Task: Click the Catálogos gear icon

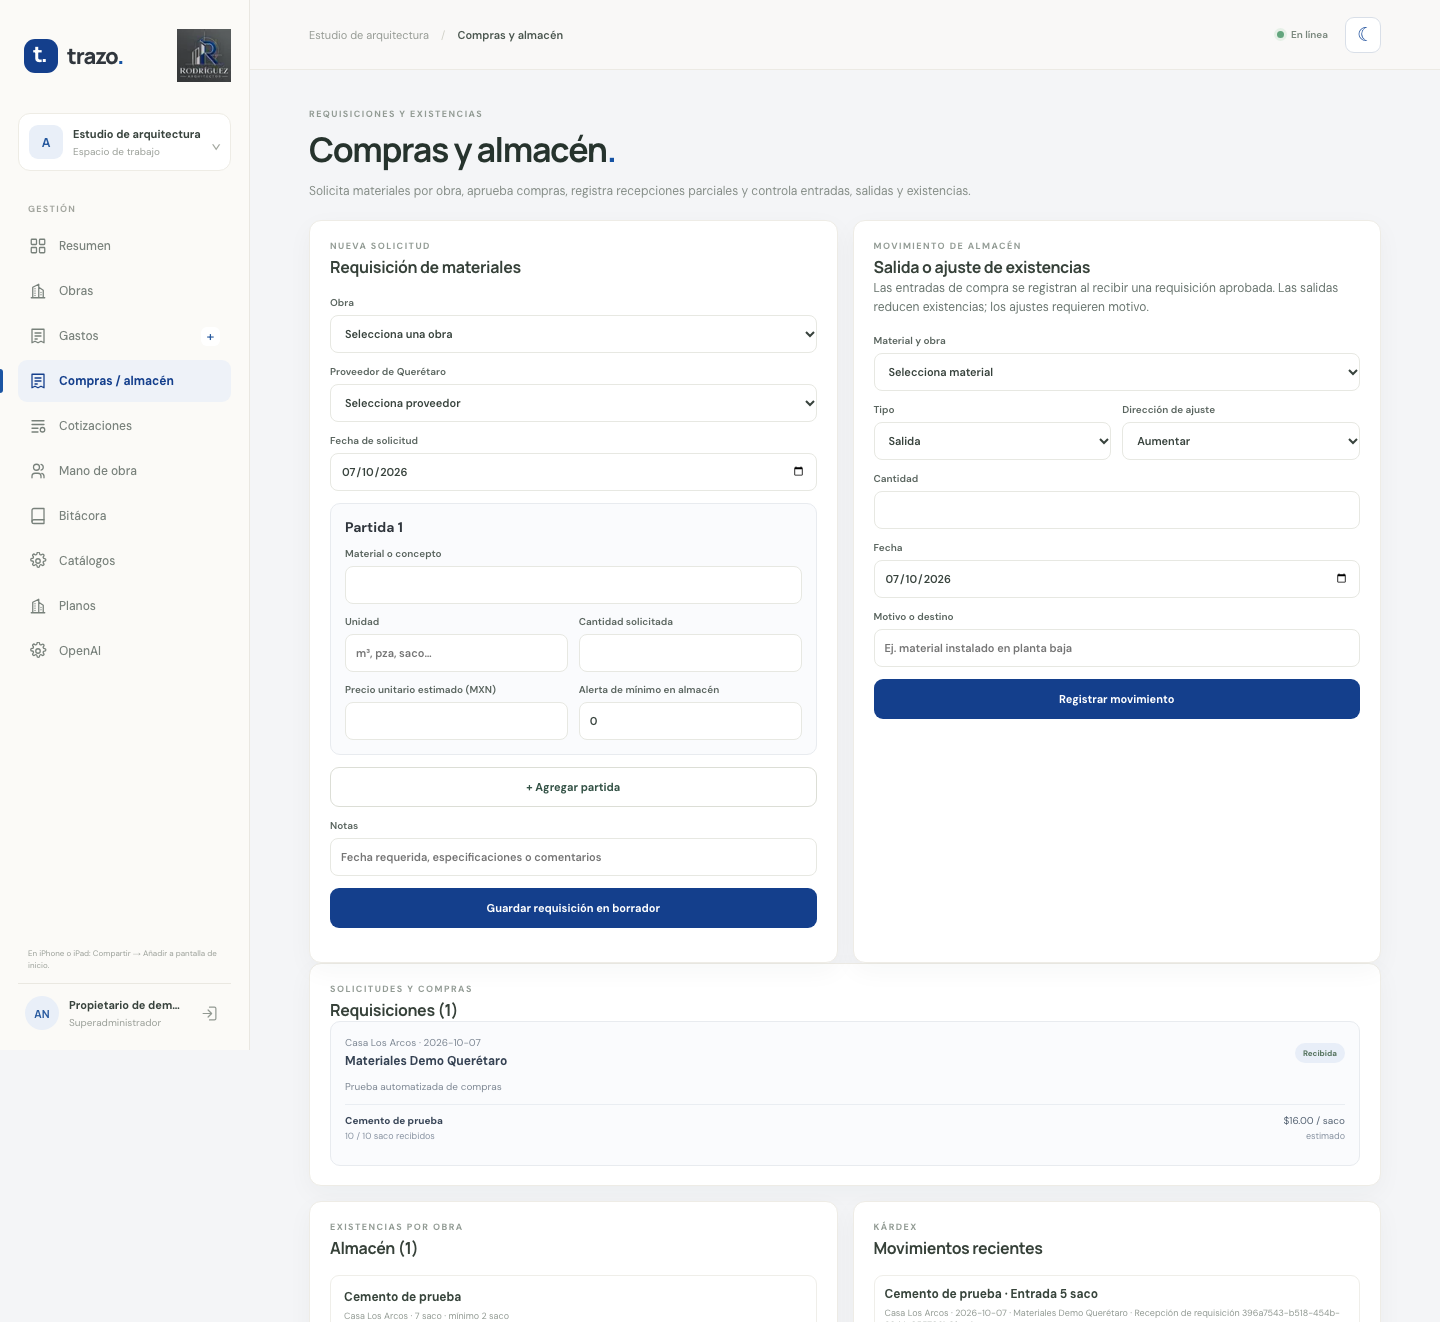Action: point(38,561)
